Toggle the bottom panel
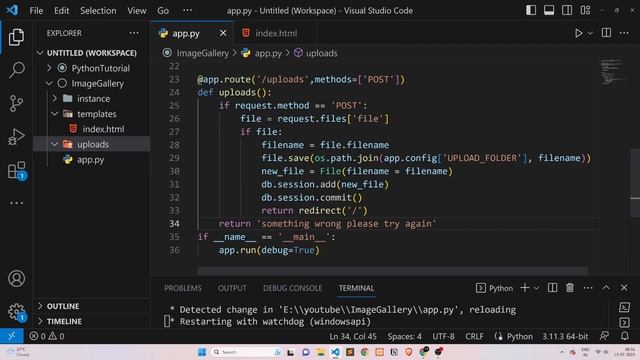 [x=549, y=10]
